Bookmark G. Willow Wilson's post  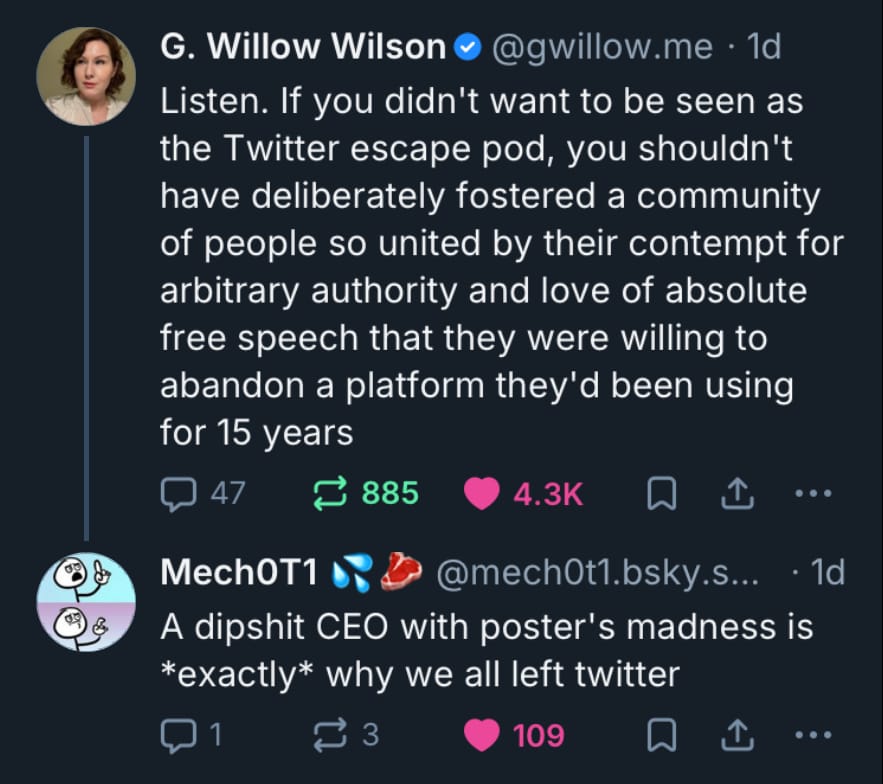tap(657, 493)
